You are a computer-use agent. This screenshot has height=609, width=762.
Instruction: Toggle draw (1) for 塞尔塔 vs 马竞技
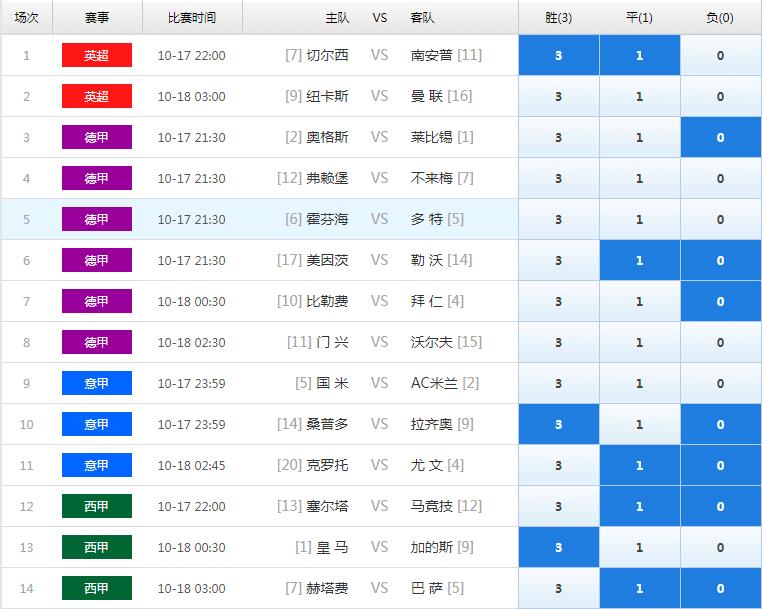click(x=640, y=506)
